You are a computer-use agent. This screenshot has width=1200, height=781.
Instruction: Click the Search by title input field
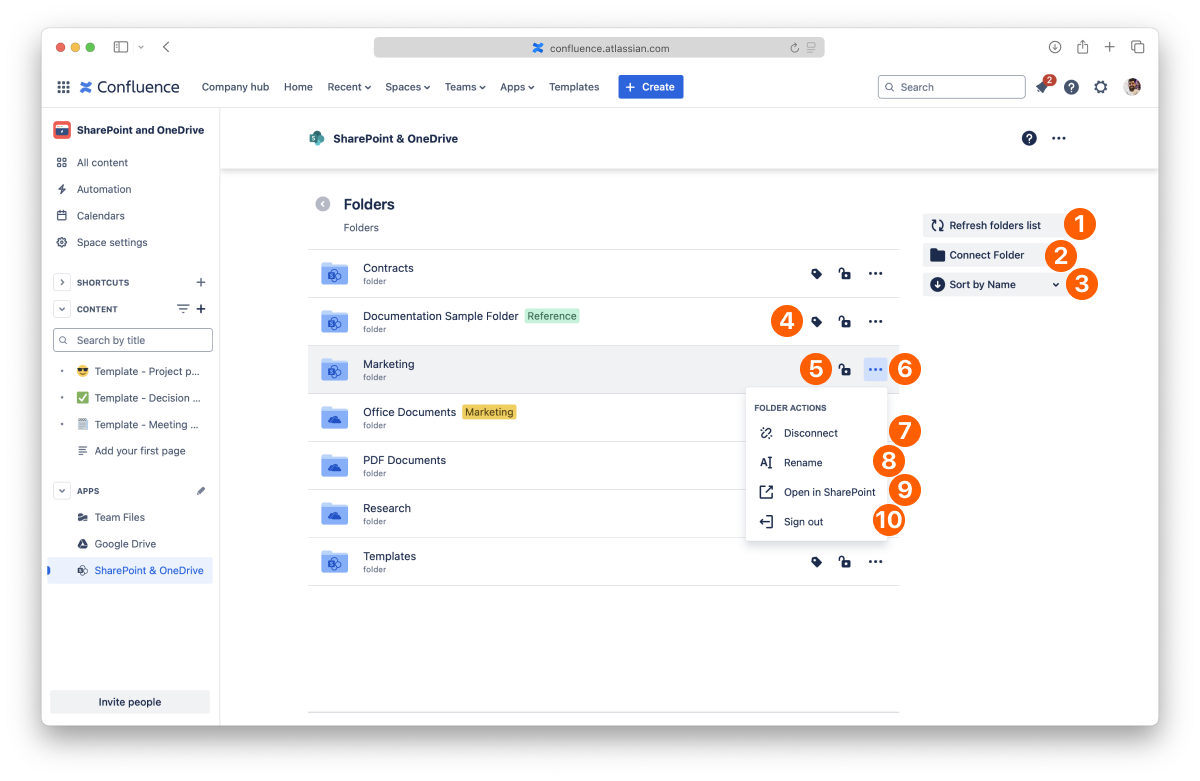pyautogui.click(x=133, y=340)
